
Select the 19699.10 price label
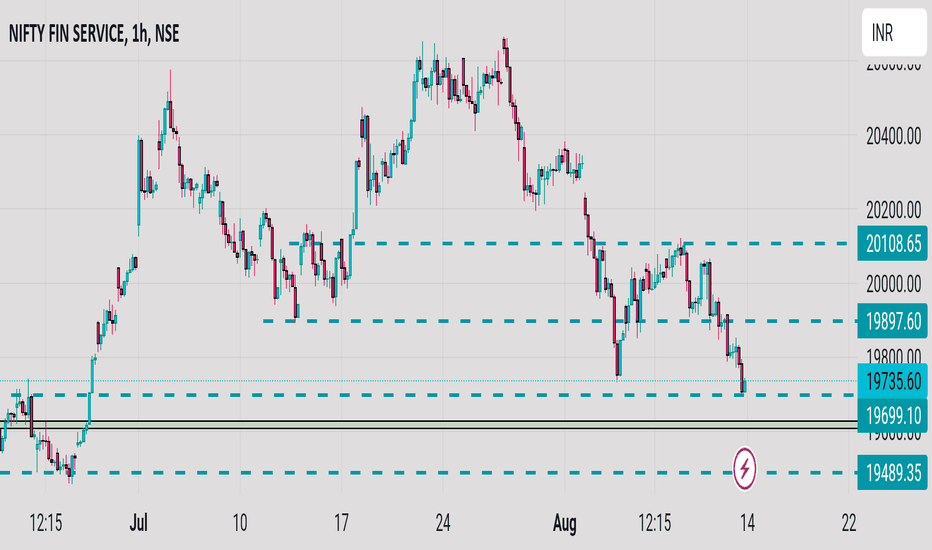(892, 415)
